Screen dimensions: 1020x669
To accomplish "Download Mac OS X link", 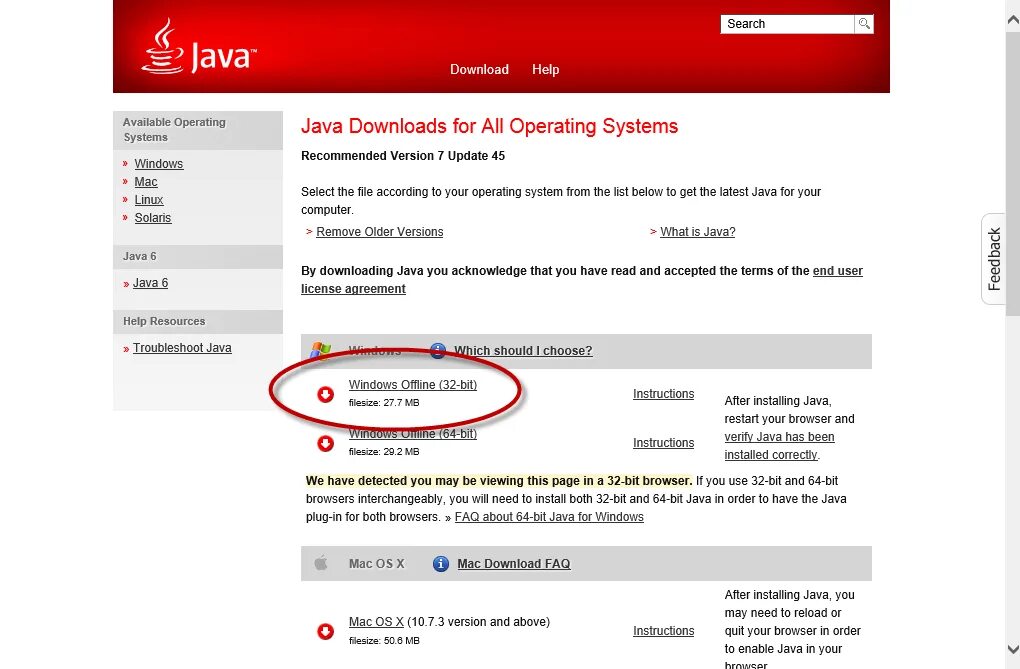I will point(376,621).
